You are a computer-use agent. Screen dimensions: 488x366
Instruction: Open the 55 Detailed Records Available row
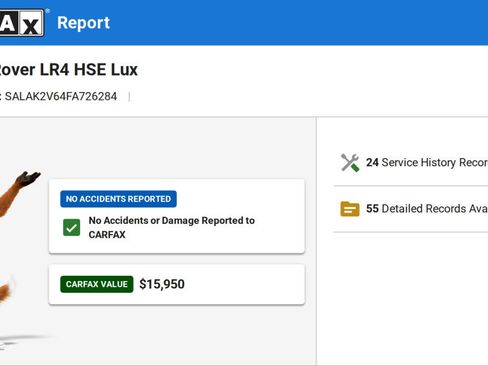click(411, 209)
